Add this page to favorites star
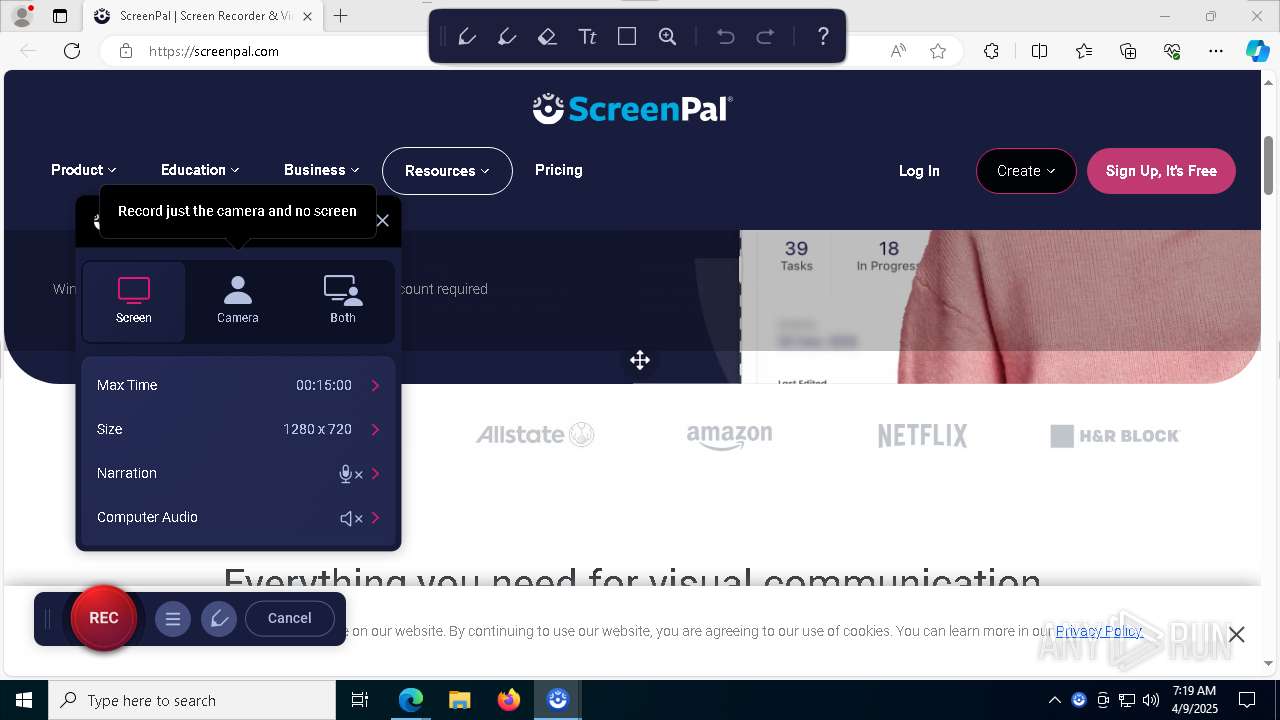 [x=938, y=51]
